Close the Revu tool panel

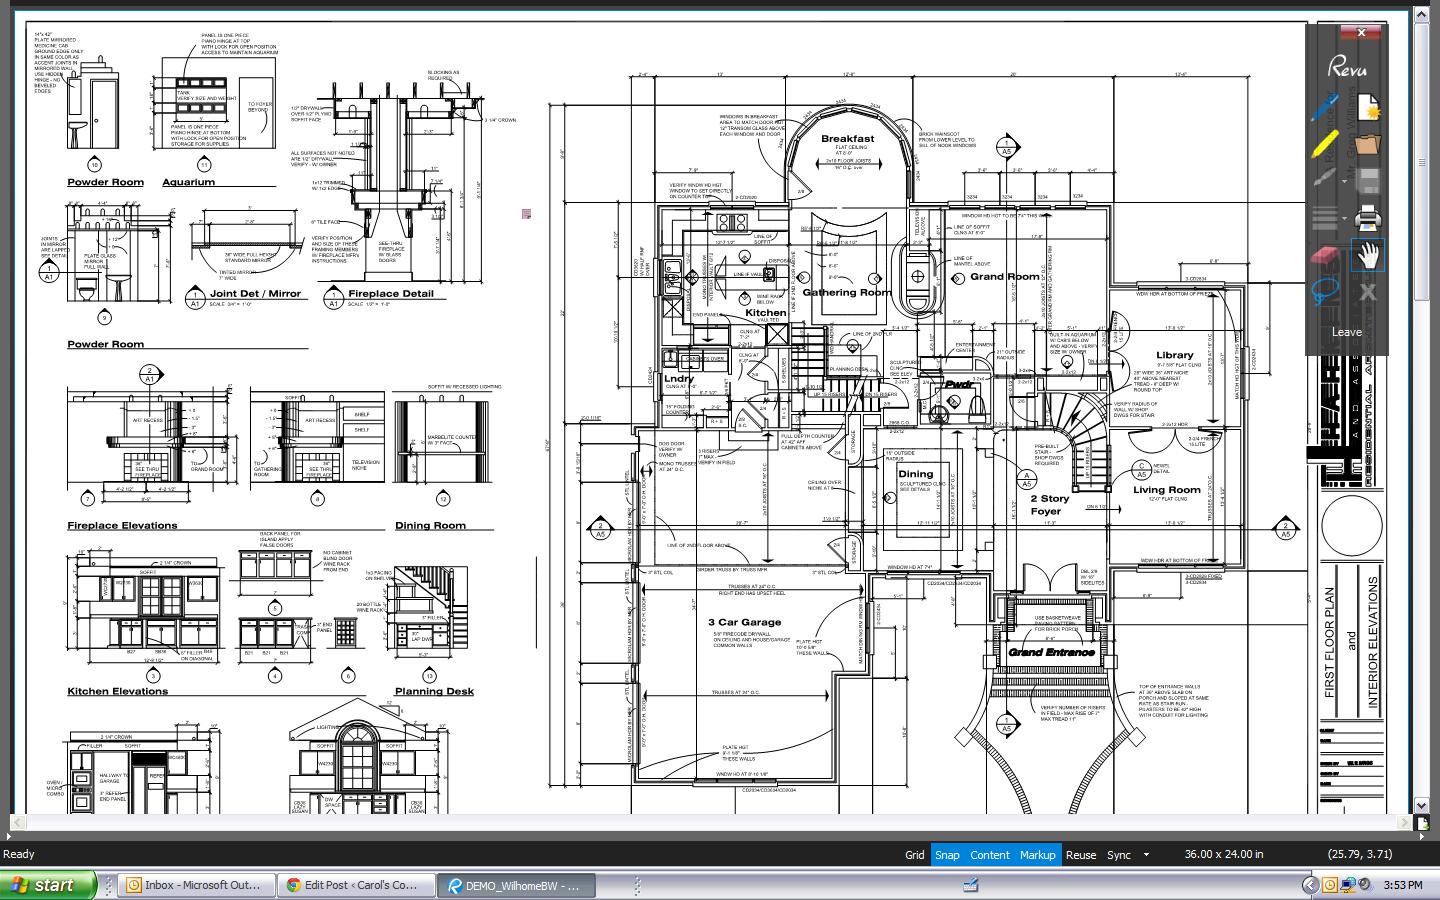pyautogui.click(x=1362, y=33)
